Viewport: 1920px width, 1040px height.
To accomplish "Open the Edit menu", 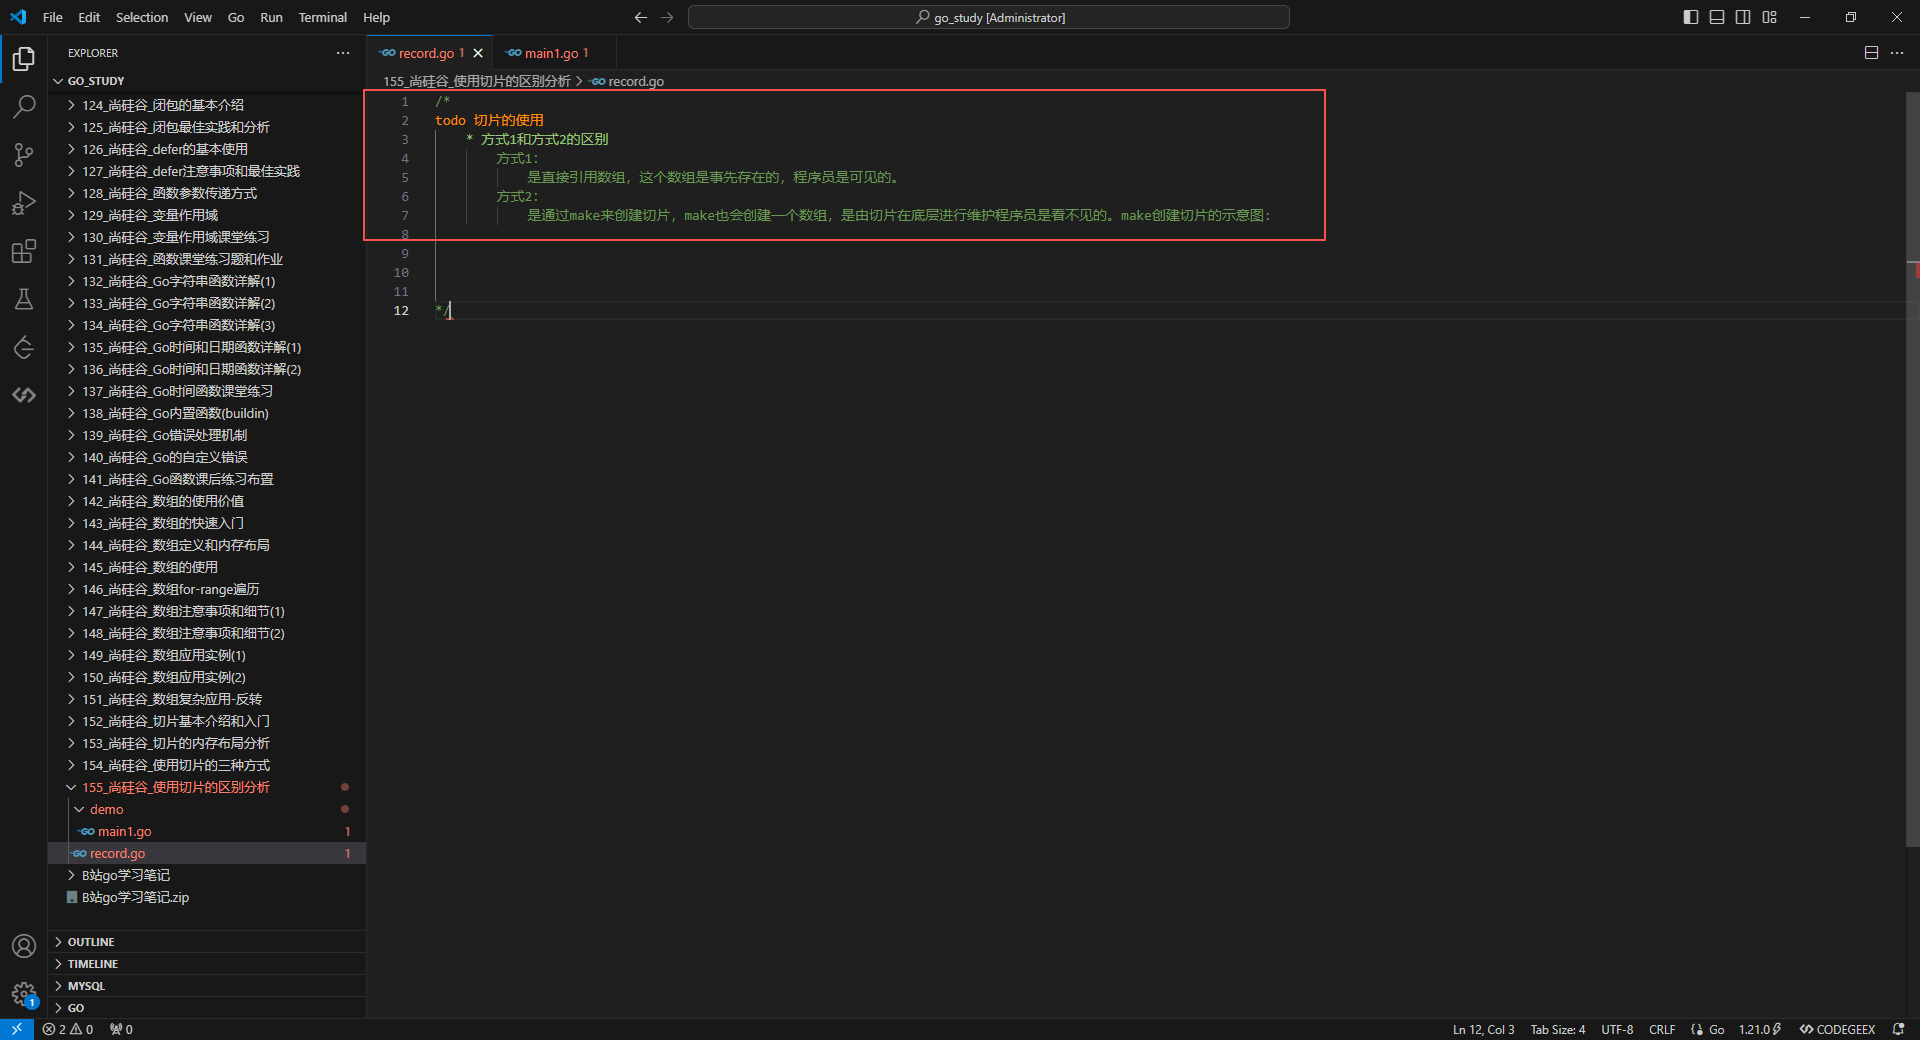I will [89, 17].
